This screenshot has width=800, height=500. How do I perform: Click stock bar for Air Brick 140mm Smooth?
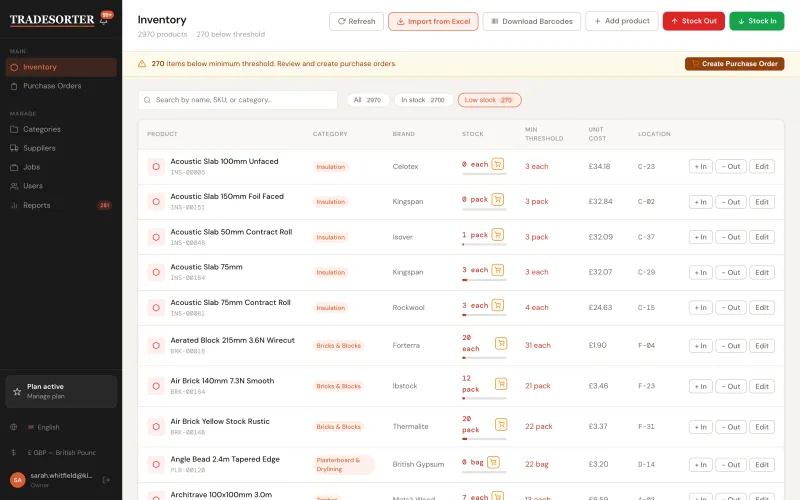[x=484, y=398]
